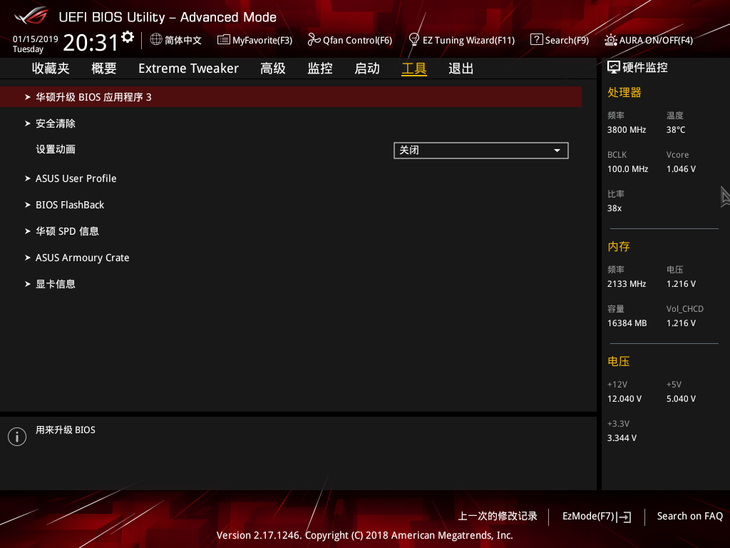Click the ROG logo icon
Viewport: 730px width, 548px height.
pyautogui.click(x=31, y=15)
